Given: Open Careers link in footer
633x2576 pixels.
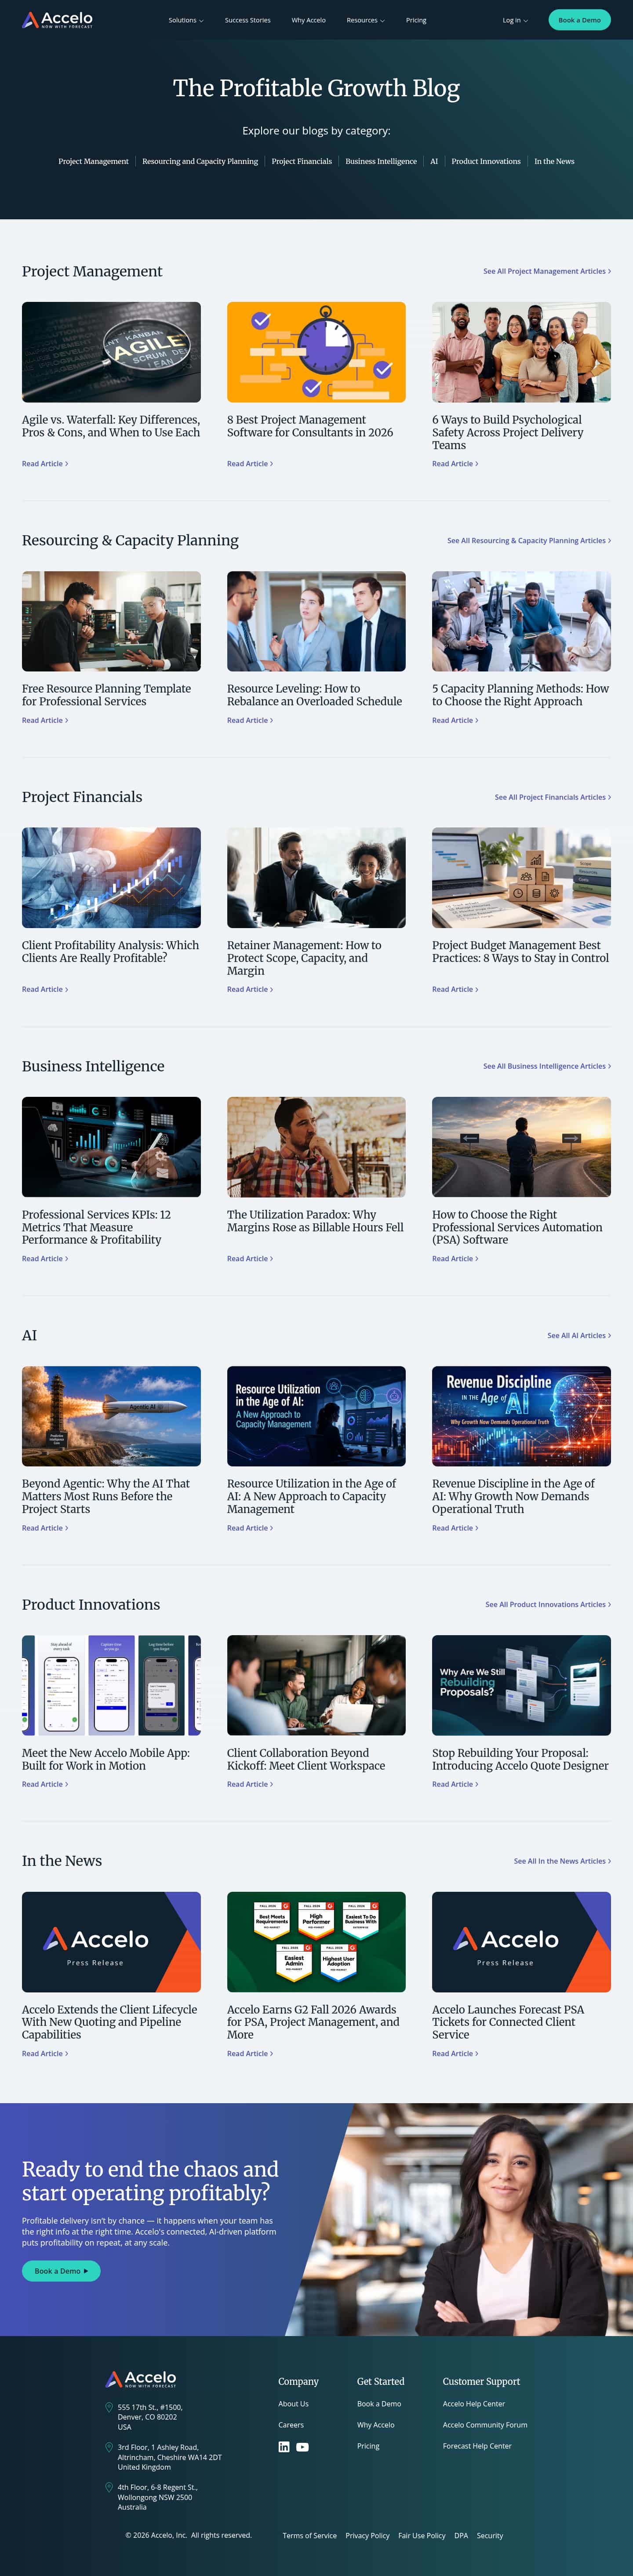Looking at the screenshot, I should (291, 2424).
